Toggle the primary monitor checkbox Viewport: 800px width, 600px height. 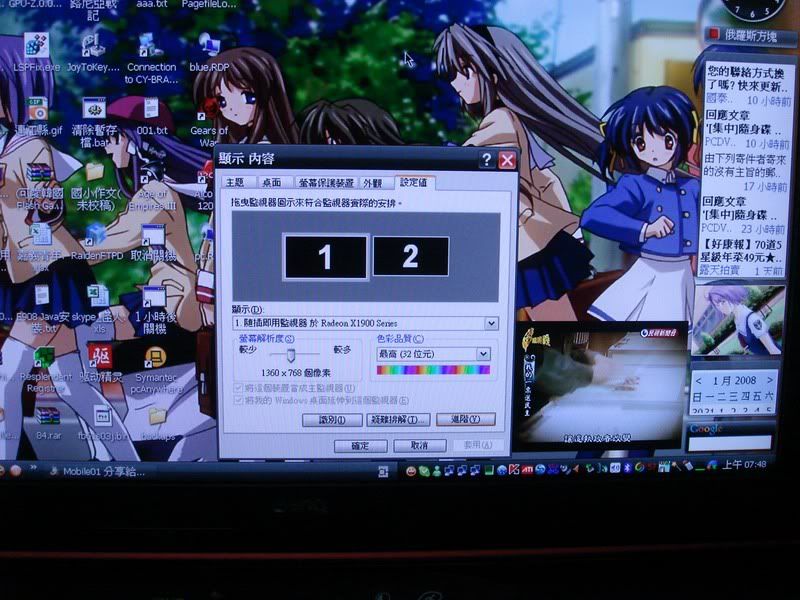(238, 388)
